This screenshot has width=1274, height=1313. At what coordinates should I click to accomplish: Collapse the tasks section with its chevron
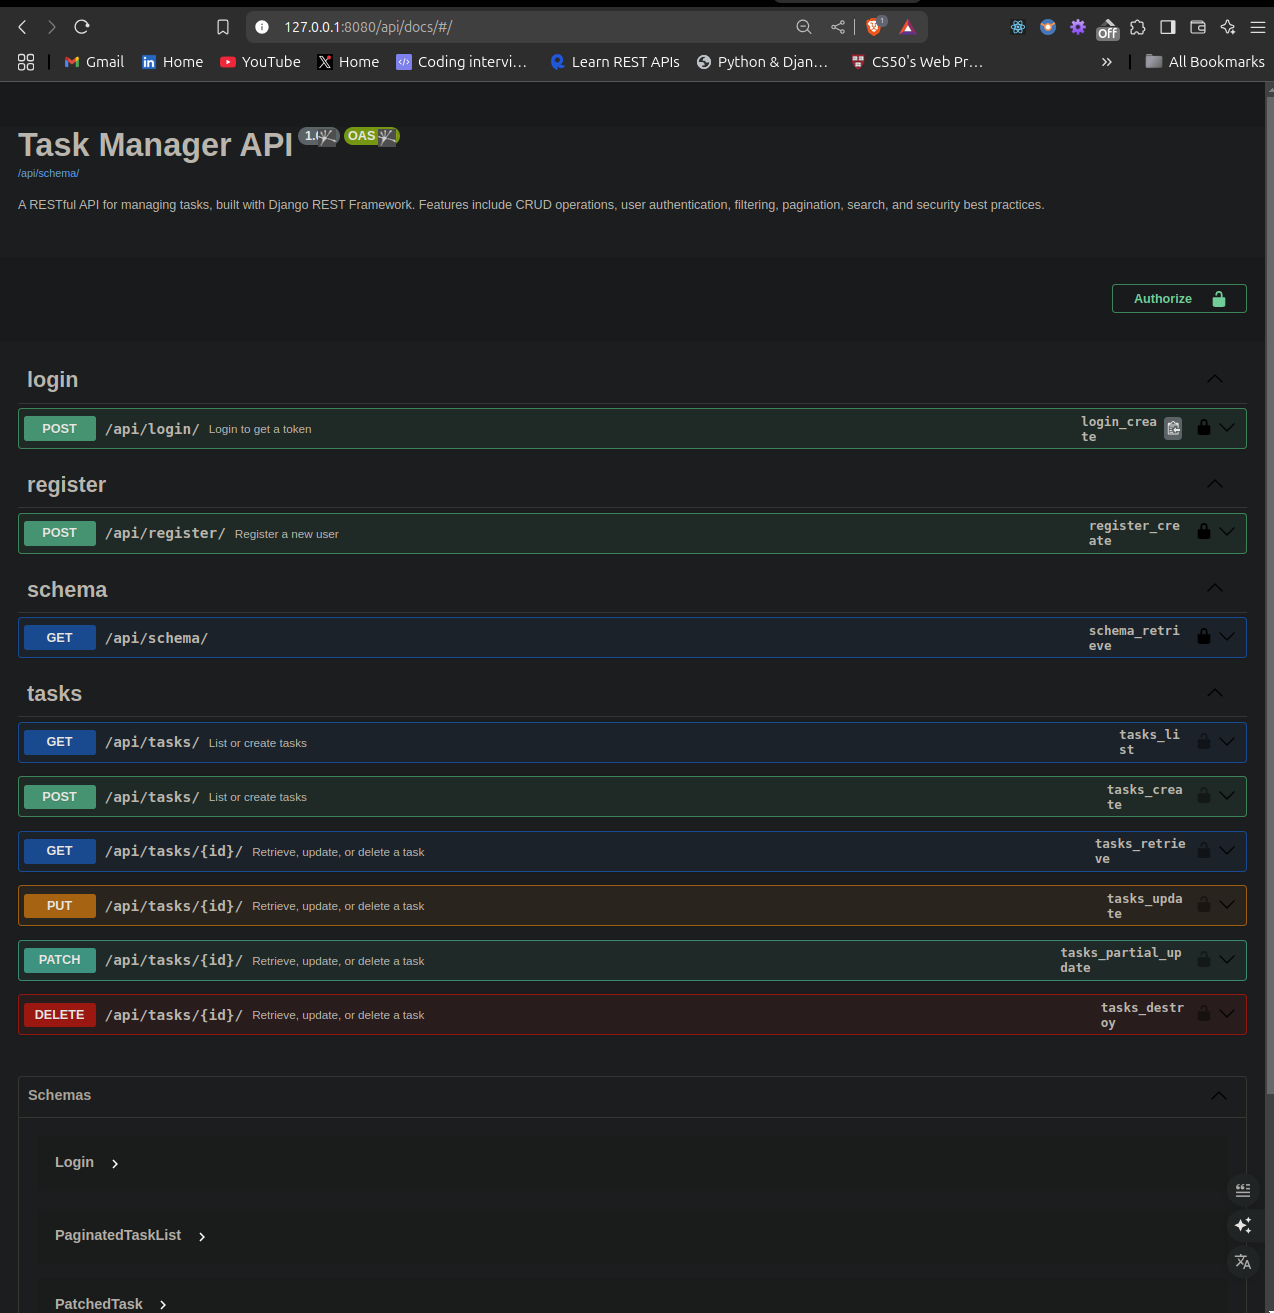point(1215,693)
